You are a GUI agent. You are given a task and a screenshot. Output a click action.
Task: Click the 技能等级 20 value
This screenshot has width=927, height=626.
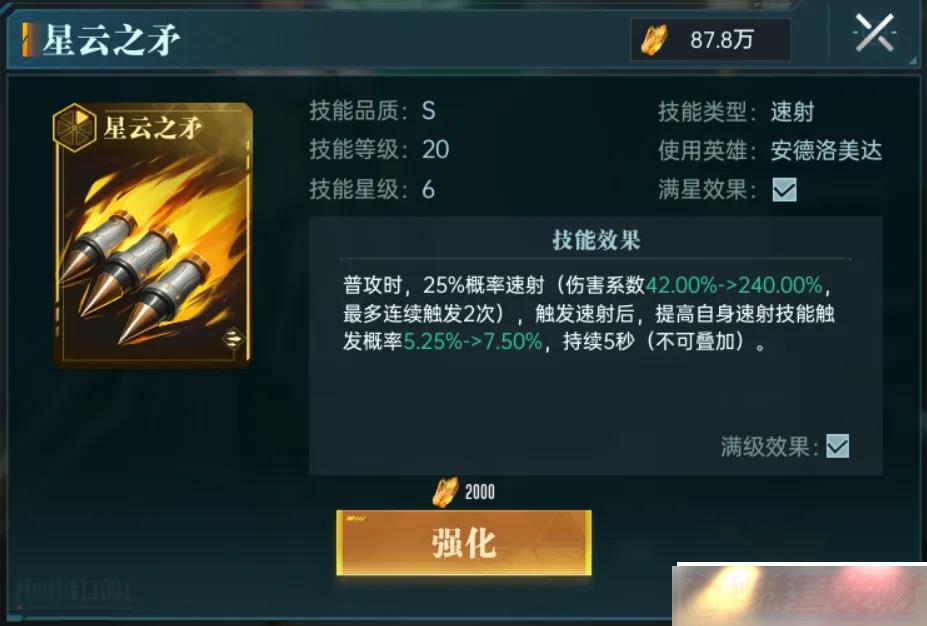click(436, 150)
